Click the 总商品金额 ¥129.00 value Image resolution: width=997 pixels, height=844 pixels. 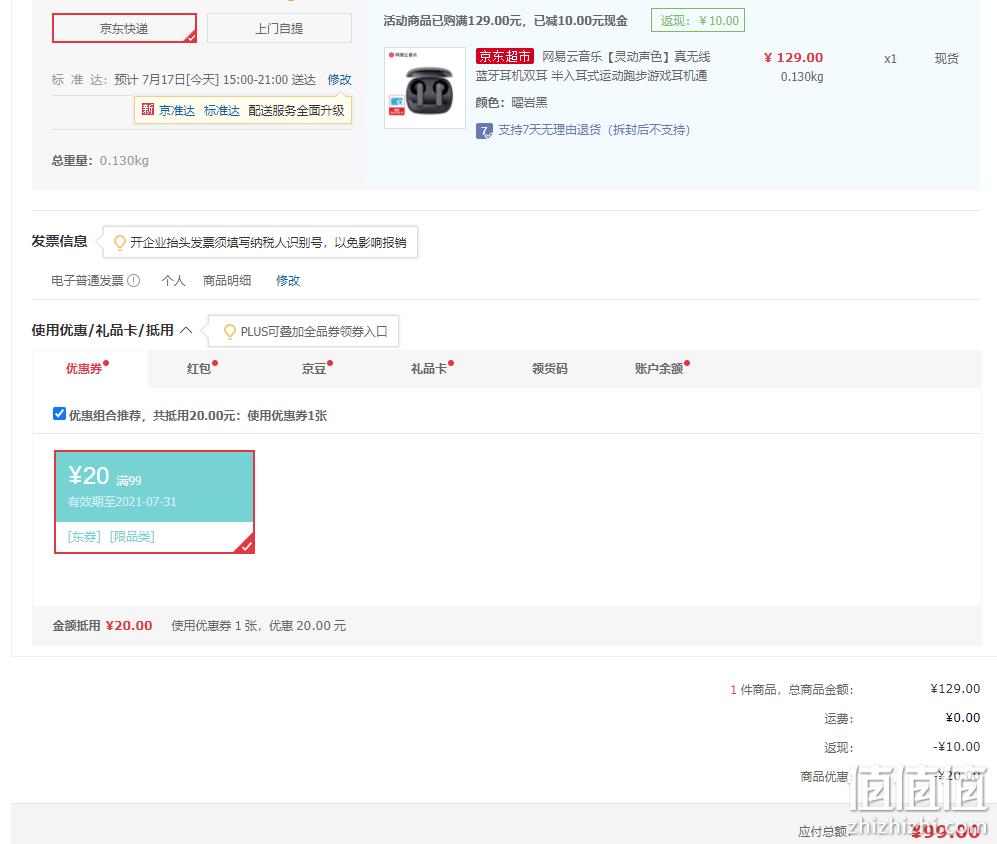pos(955,689)
